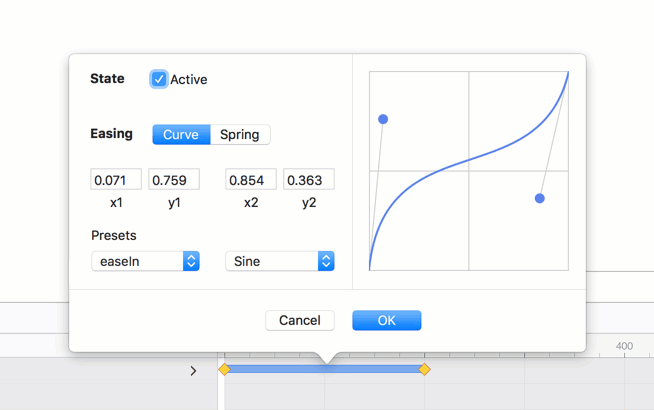This screenshot has width=654, height=410.
Task: Click the stepper arrows of Sine selector
Action: [x=326, y=261]
